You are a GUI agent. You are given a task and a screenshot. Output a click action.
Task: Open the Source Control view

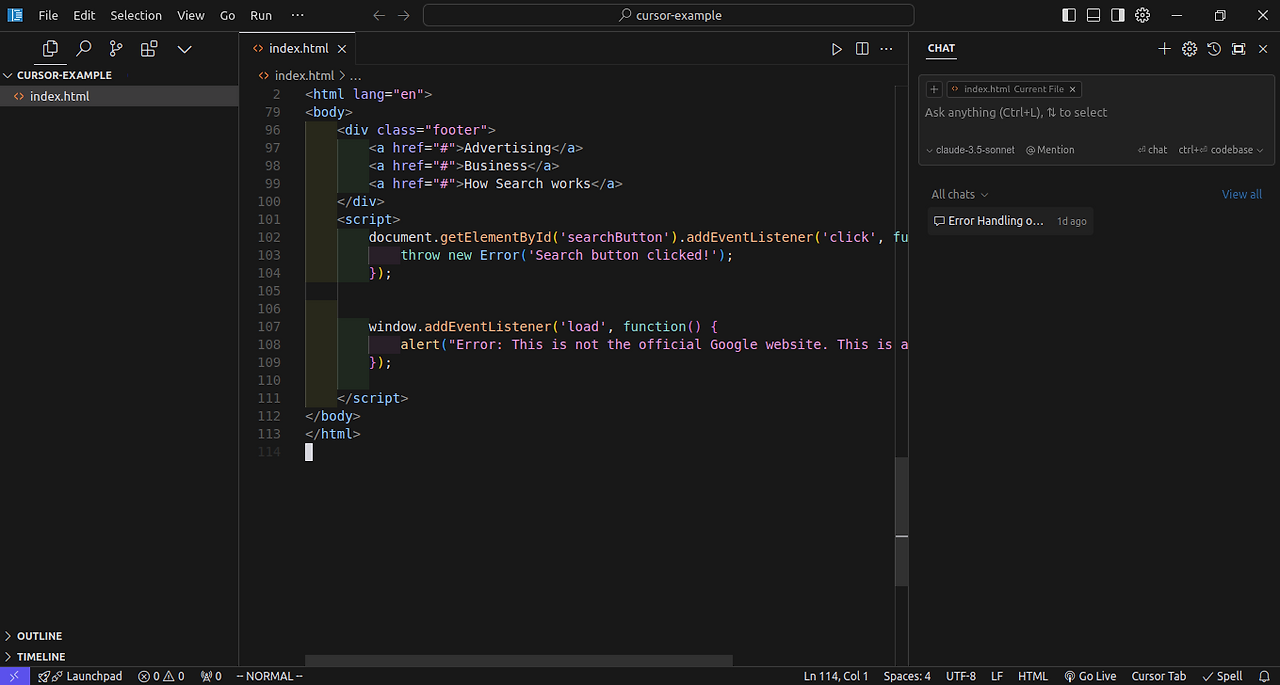point(116,48)
